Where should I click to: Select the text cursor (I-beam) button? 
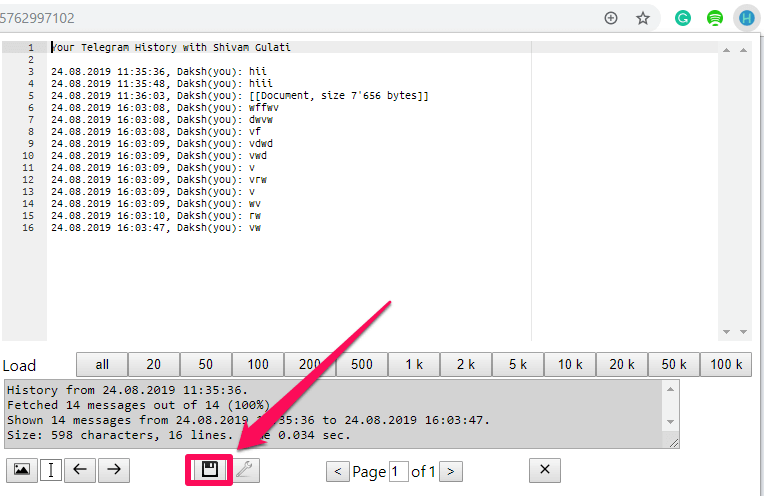(x=51, y=470)
